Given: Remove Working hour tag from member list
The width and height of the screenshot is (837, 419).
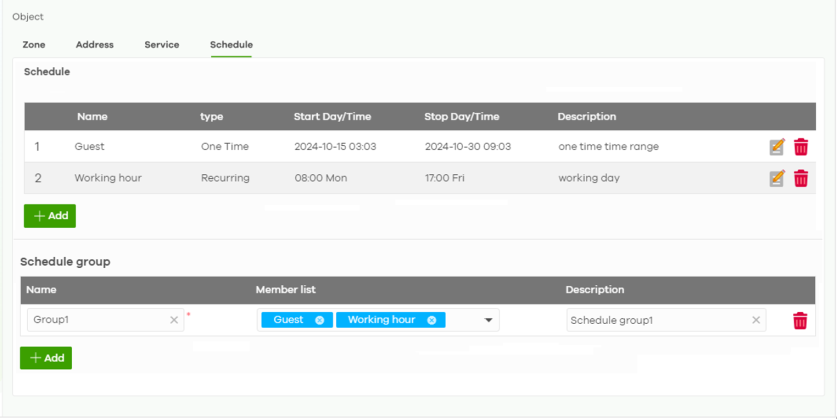Looking at the screenshot, I should click(x=431, y=320).
